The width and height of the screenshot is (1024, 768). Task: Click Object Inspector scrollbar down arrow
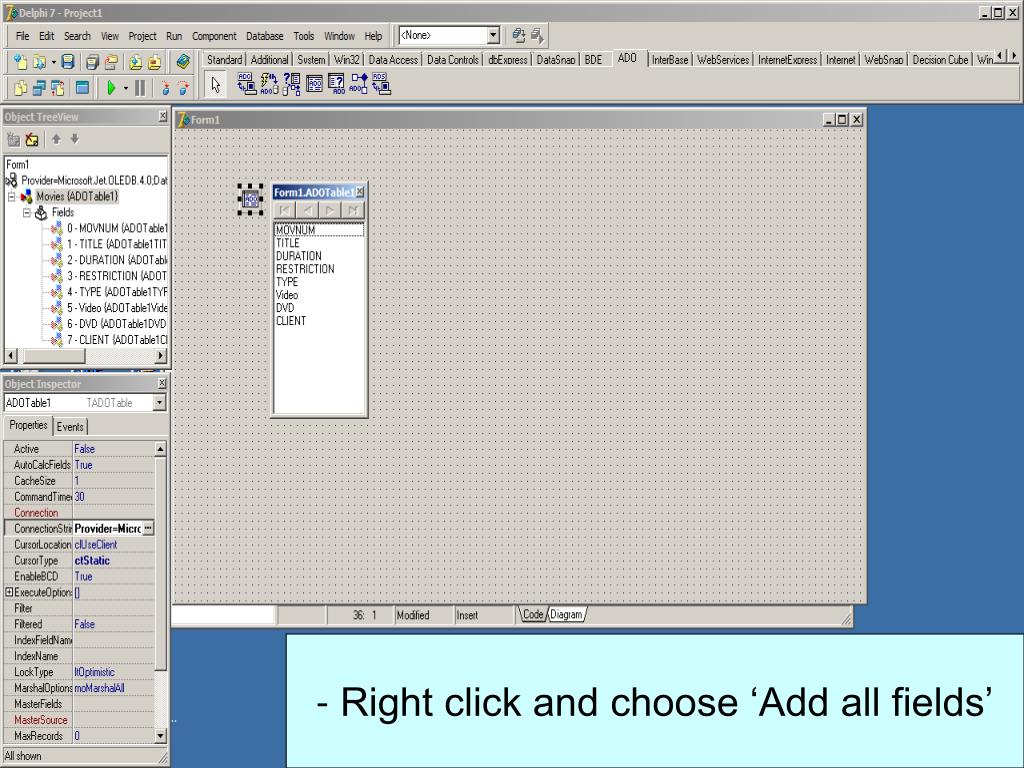pyautogui.click(x=161, y=736)
